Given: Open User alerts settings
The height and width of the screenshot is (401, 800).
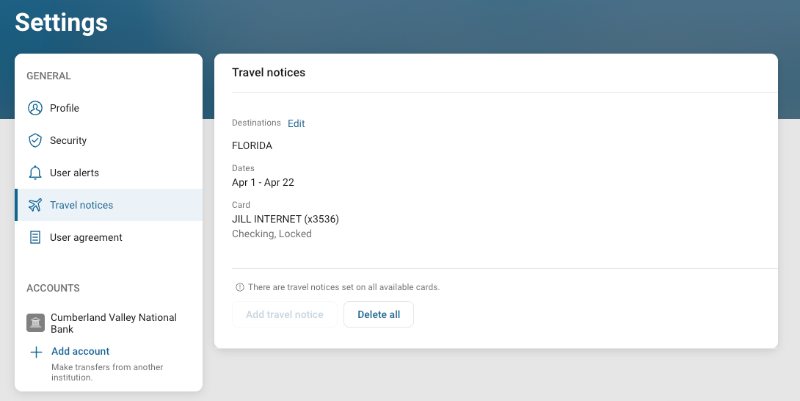Looking at the screenshot, I should click(x=74, y=173).
